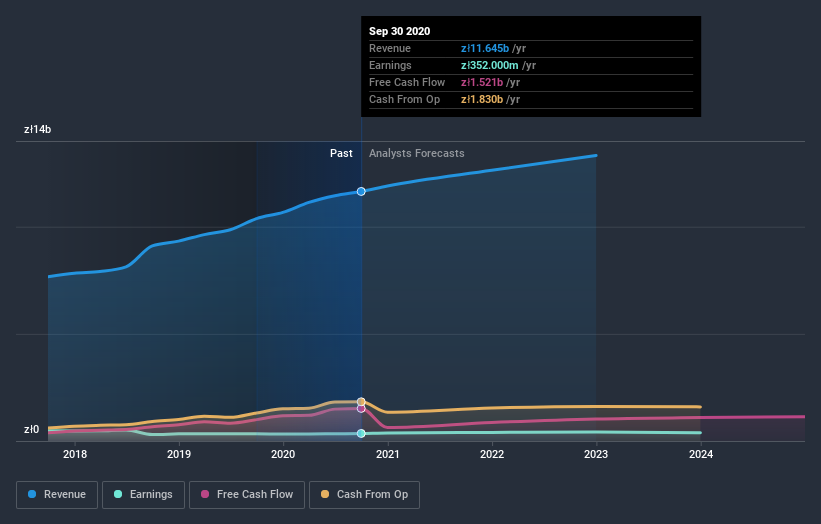Select the 2023 x-axis label

click(x=596, y=454)
